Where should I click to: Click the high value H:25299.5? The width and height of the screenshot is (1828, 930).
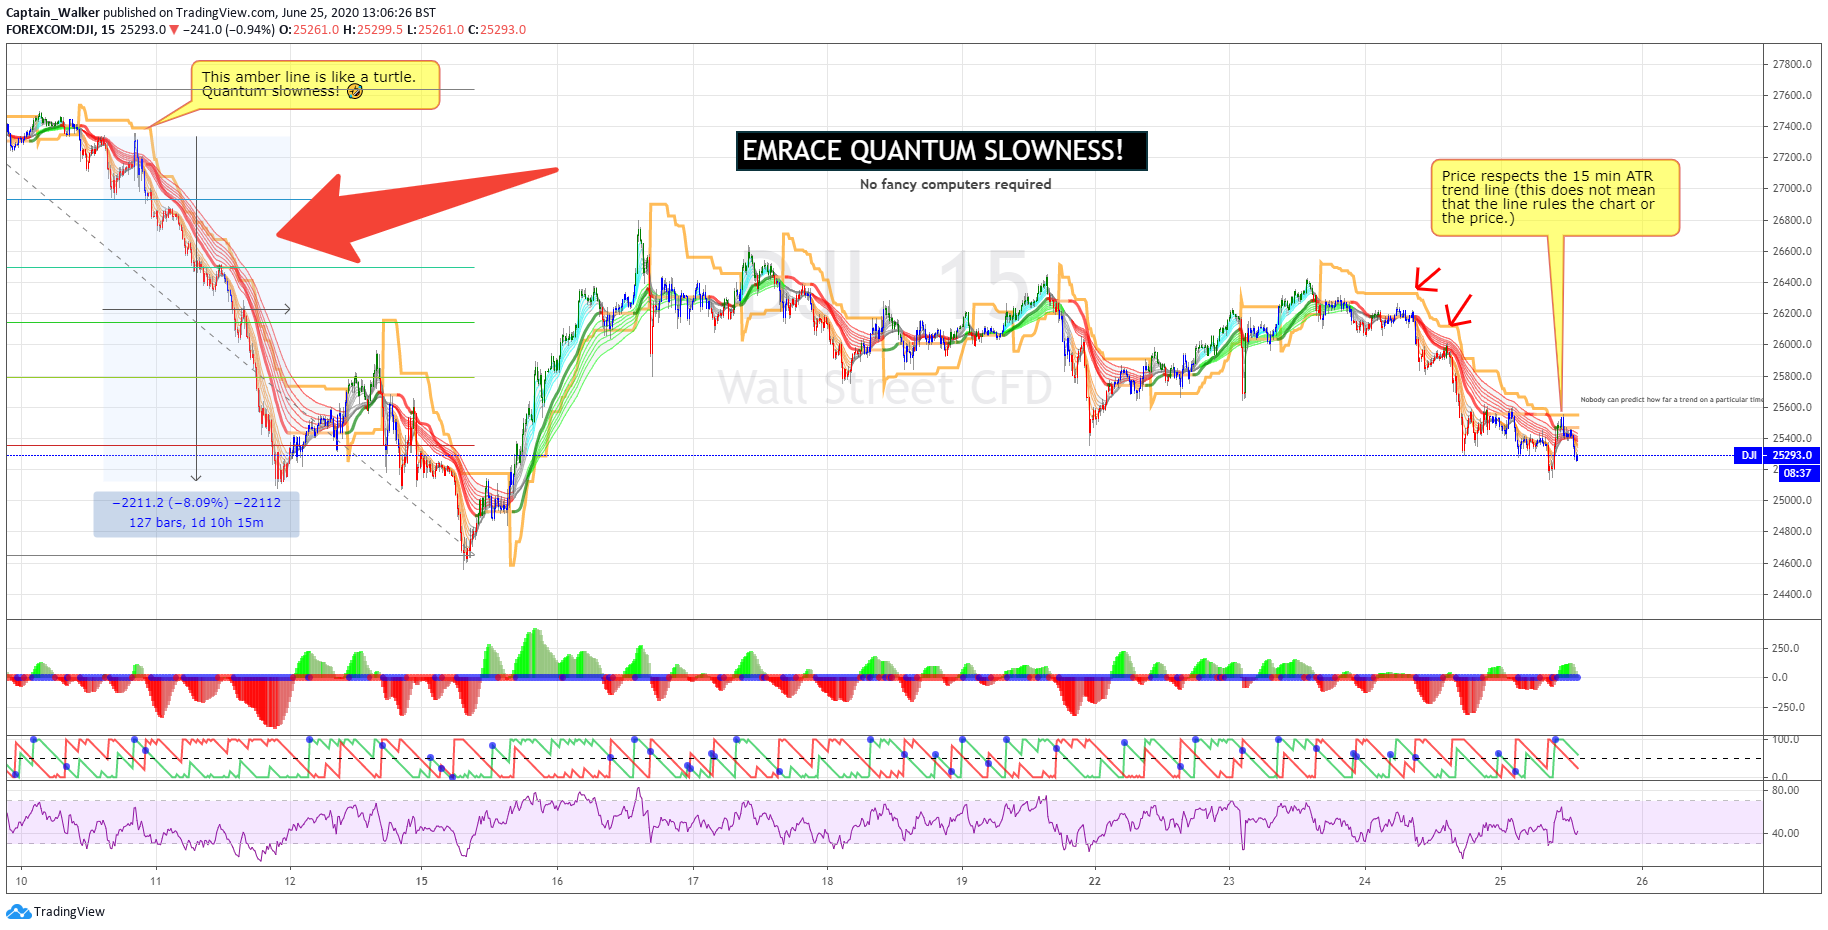(373, 29)
